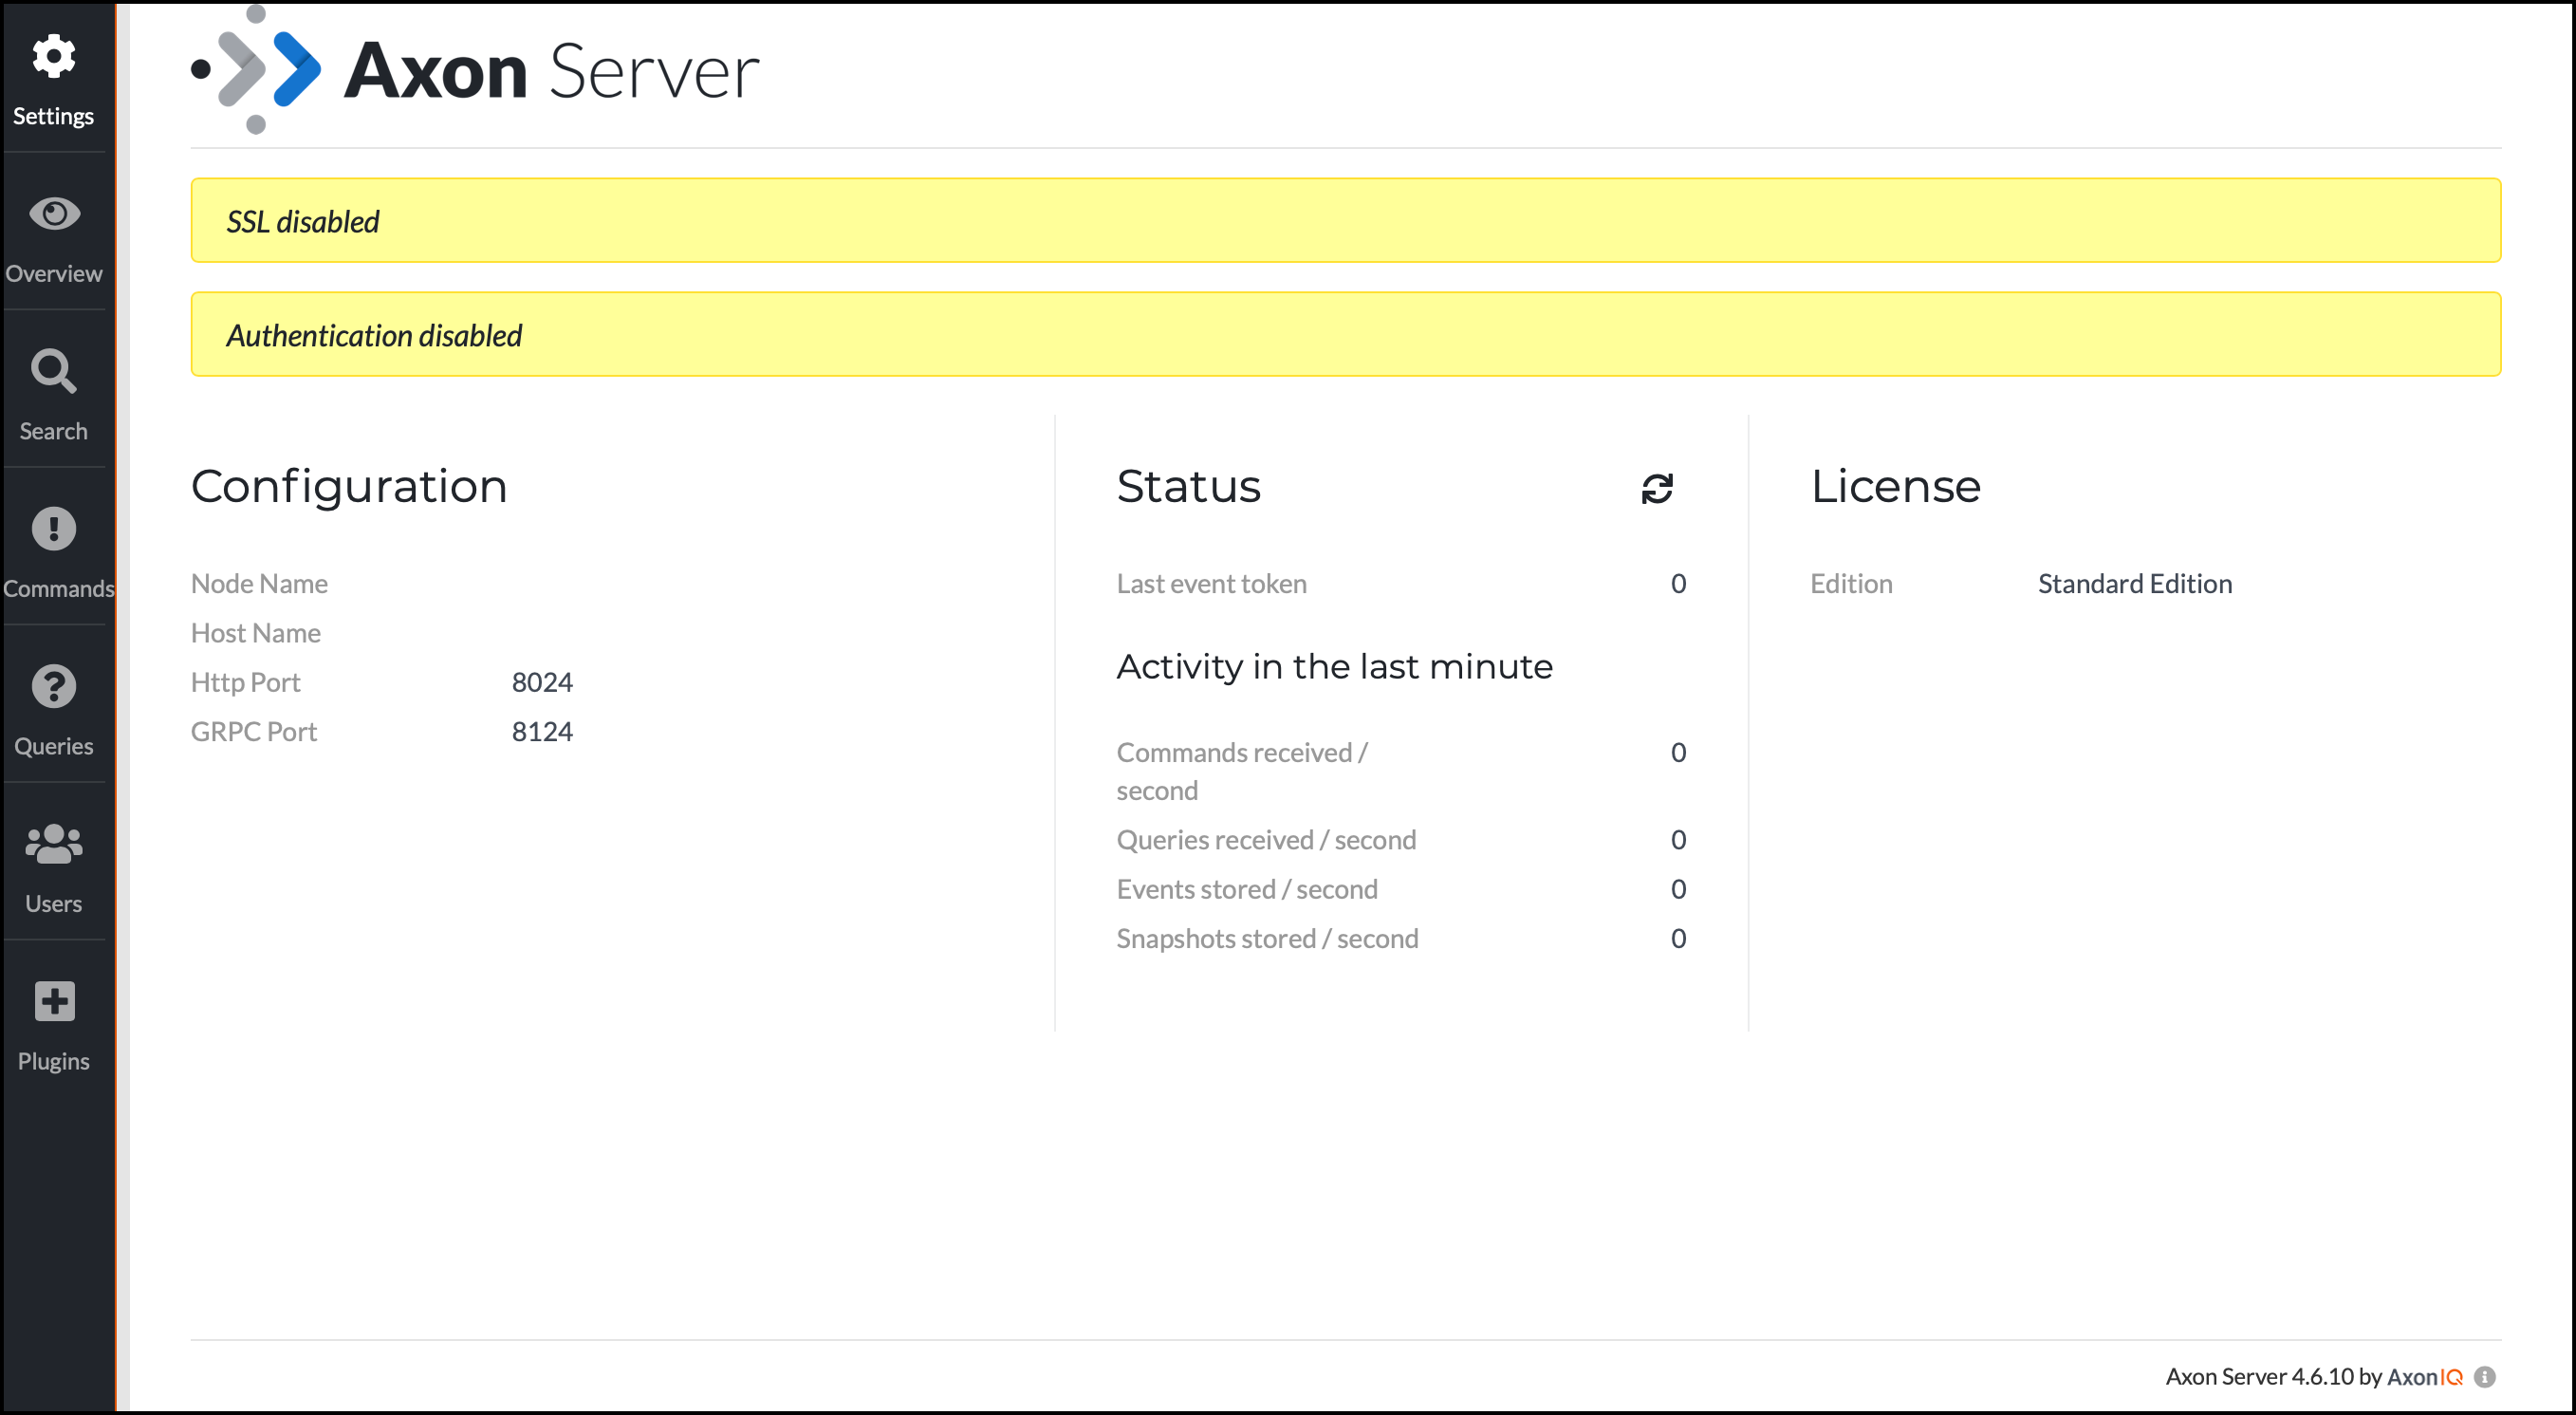2576x1415 pixels.
Task: Open the Overview panel
Action: [x=54, y=233]
